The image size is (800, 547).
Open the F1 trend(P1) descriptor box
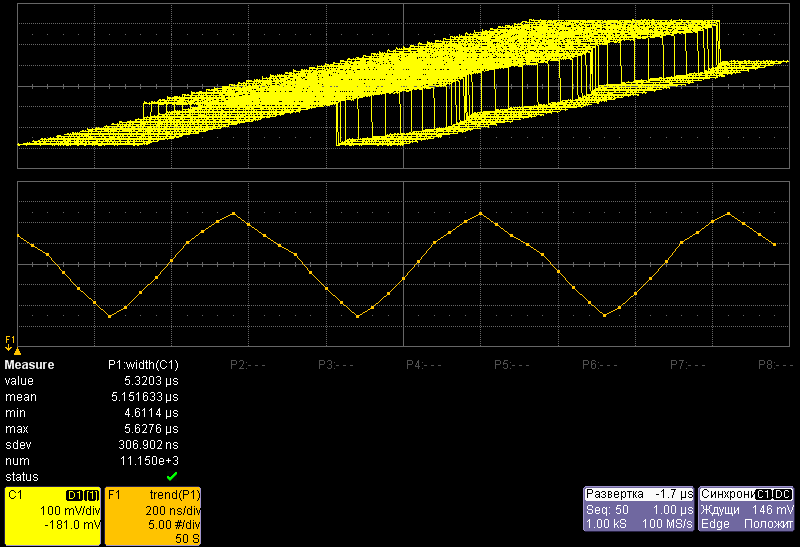point(152,516)
